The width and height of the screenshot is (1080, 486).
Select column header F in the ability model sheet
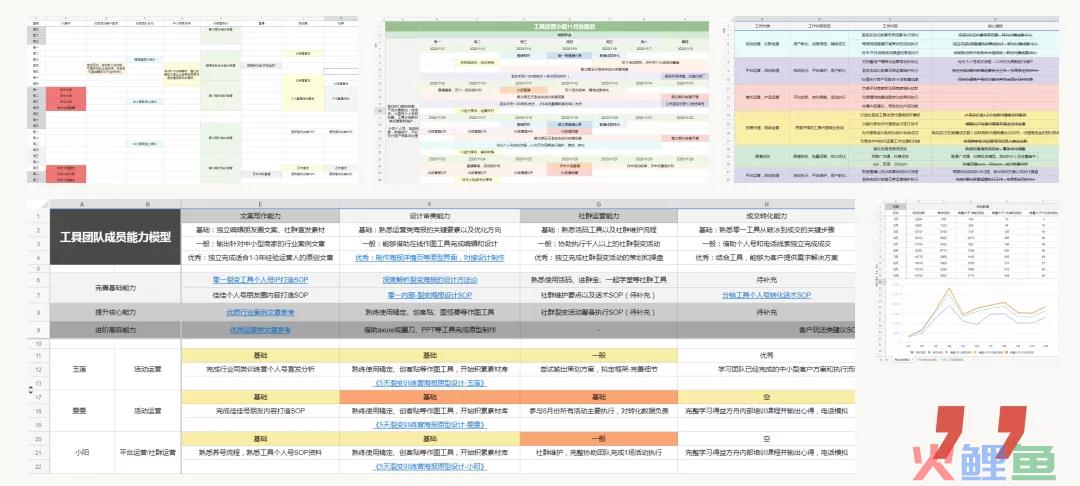tap(429, 204)
